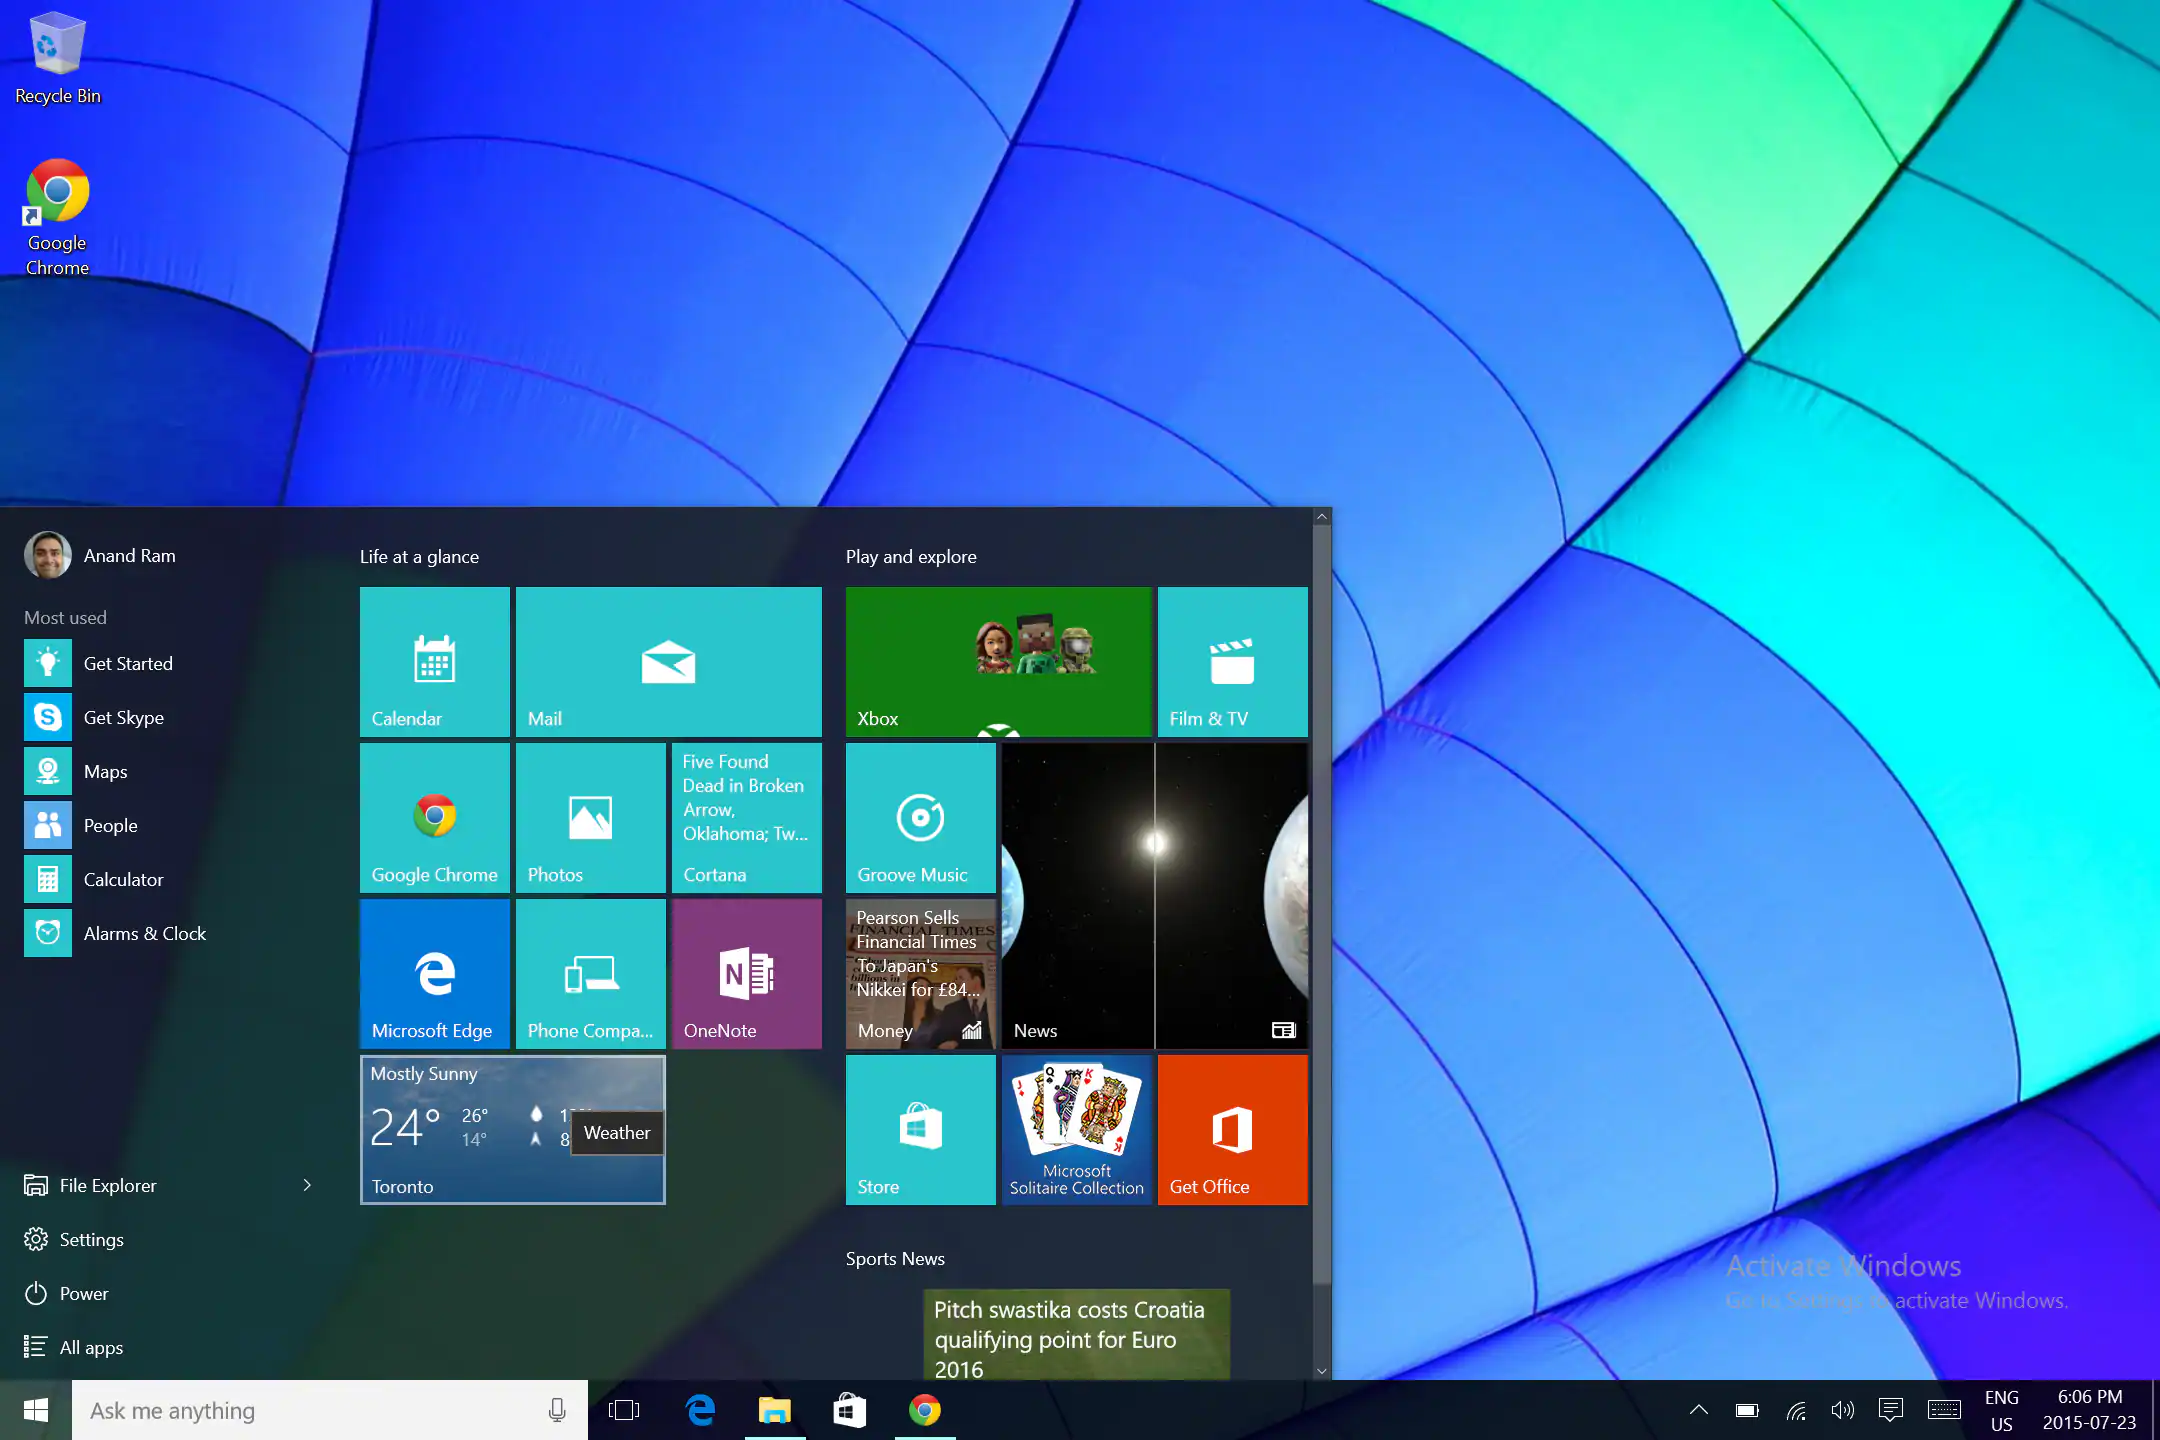Click the Weather tile for Toronto
The height and width of the screenshot is (1440, 2160).
pyautogui.click(x=511, y=1130)
